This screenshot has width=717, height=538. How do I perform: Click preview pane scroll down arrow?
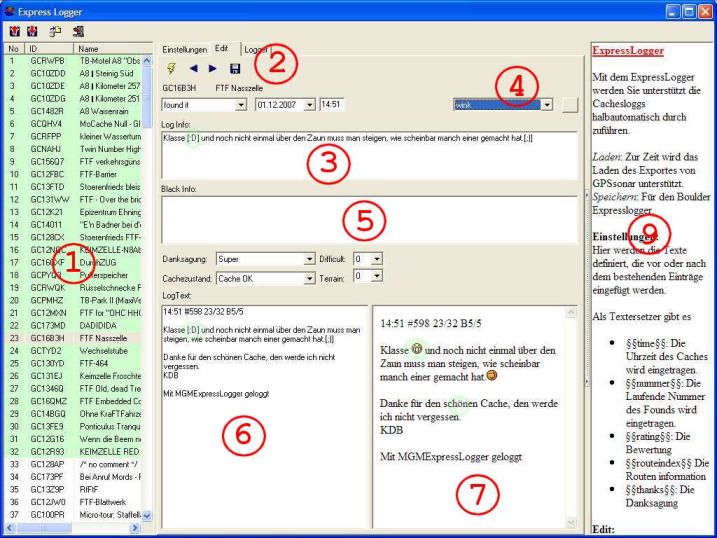(571, 522)
